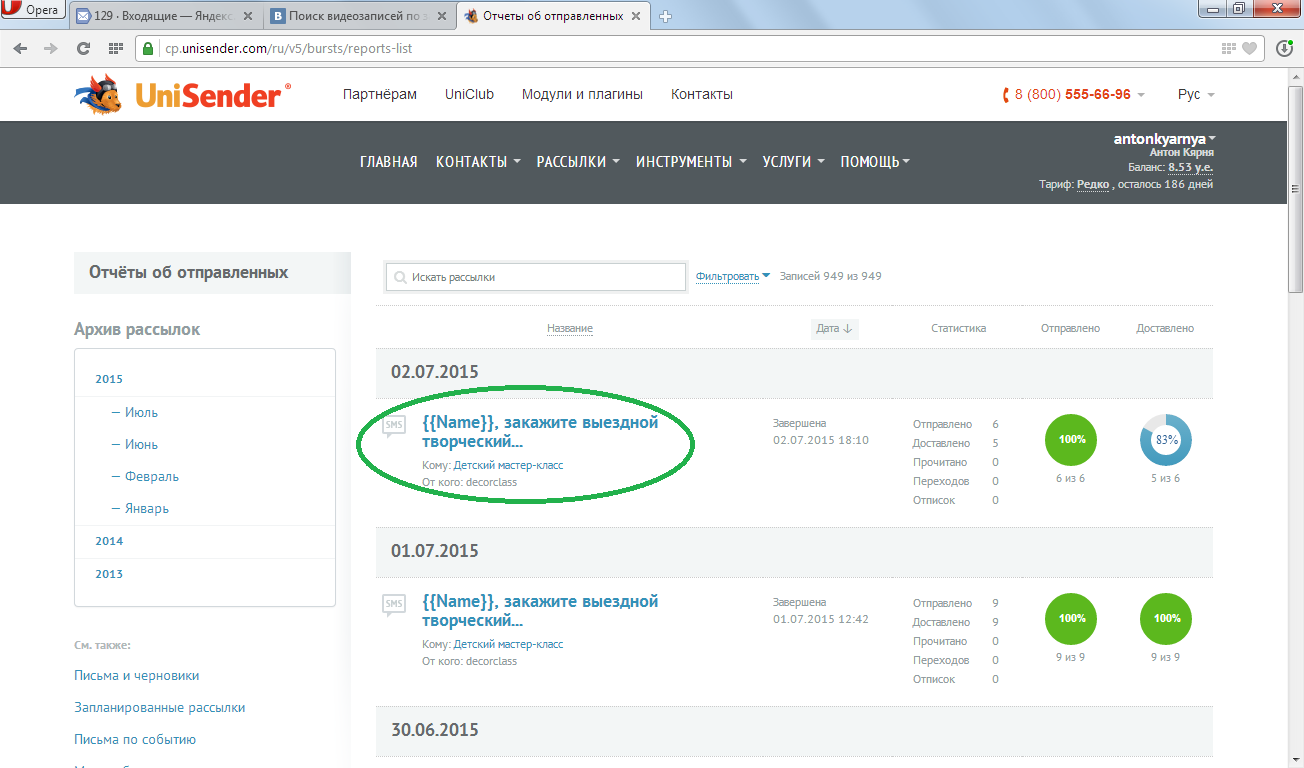This screenshot has height=768, width=1304.
Task: Click the 83% delivered donut chart
Action: tap(1166, 439)
